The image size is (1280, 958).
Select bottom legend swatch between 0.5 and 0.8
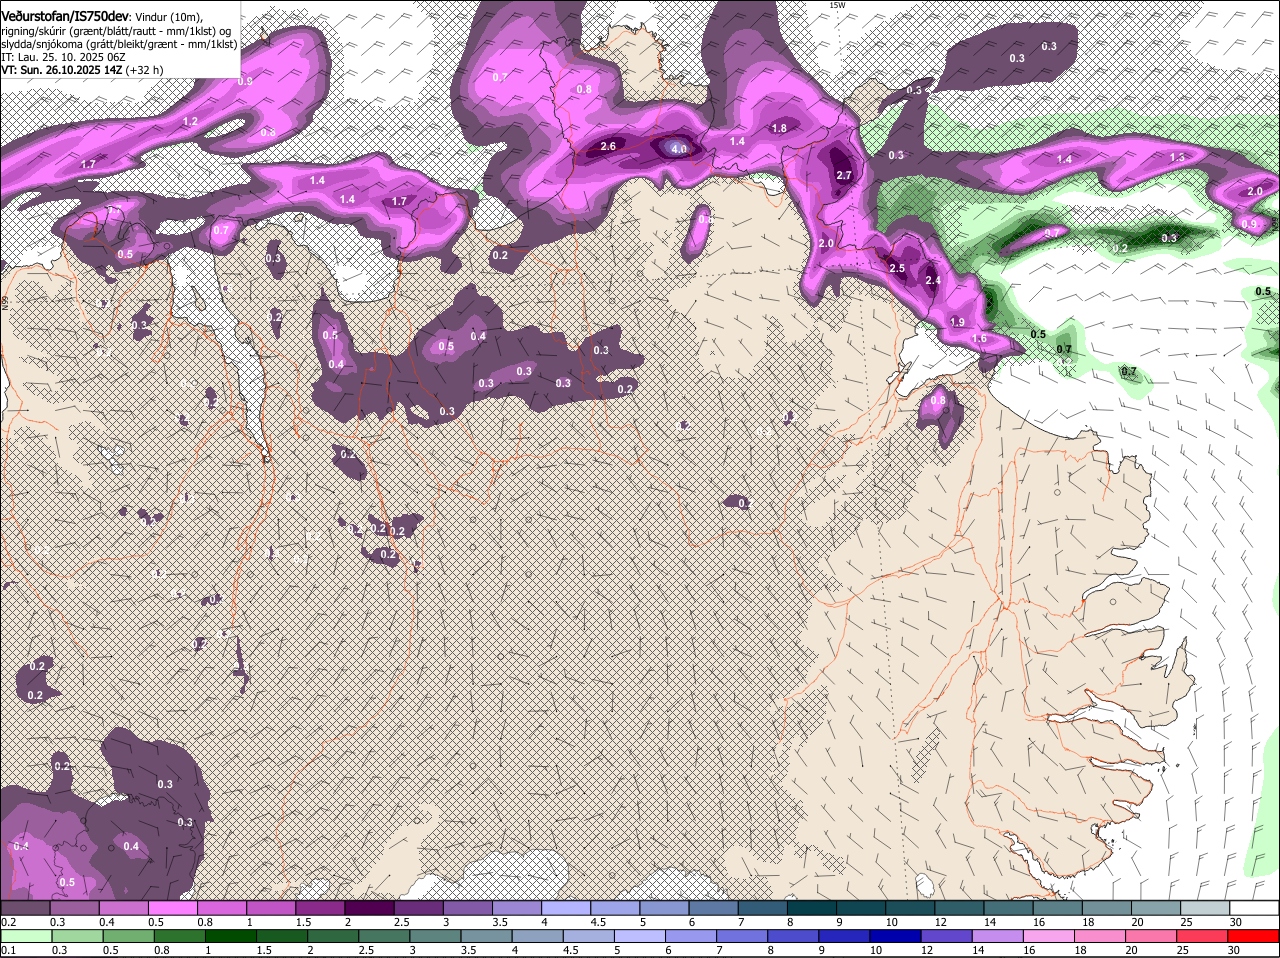[x=128, y=936]
